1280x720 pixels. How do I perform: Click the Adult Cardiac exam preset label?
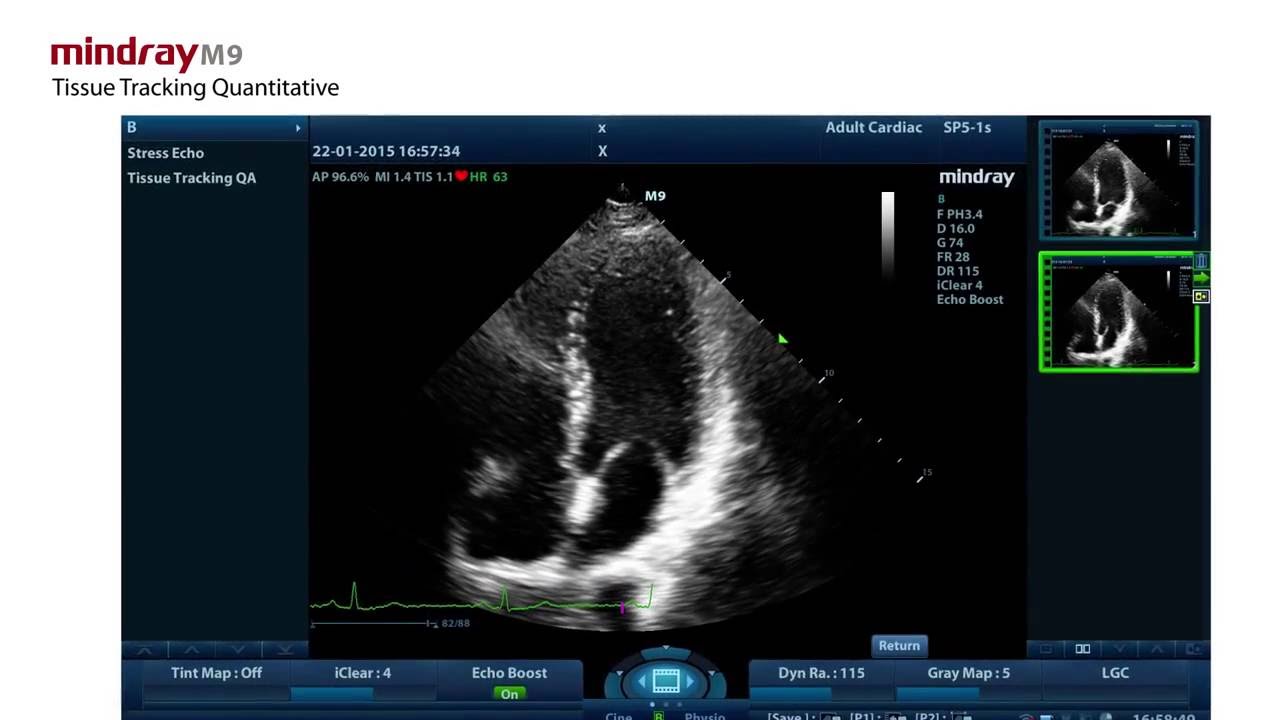[x=874, y=127]
